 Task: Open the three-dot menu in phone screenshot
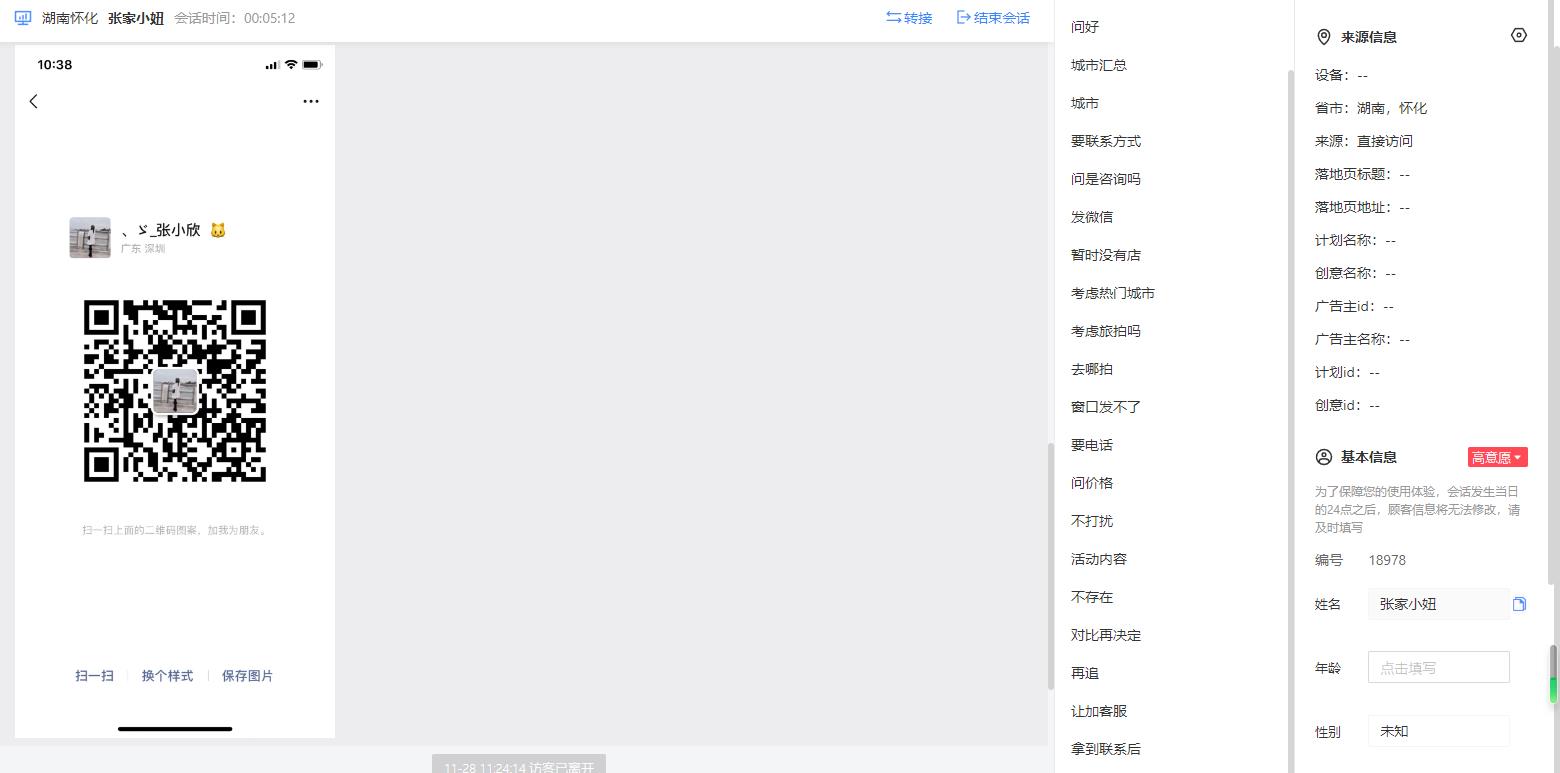coord(311,101)
